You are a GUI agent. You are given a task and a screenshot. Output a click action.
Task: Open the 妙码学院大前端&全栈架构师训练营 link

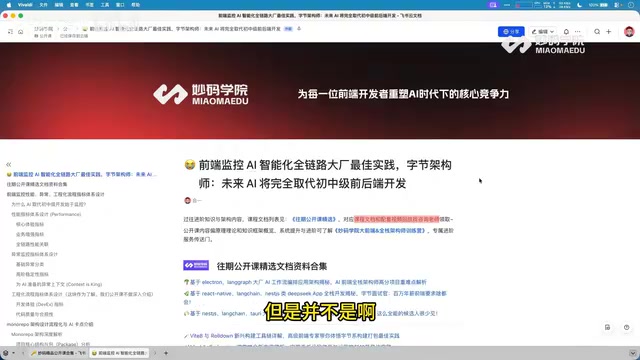pyautogui.click(x=380, y=231)
